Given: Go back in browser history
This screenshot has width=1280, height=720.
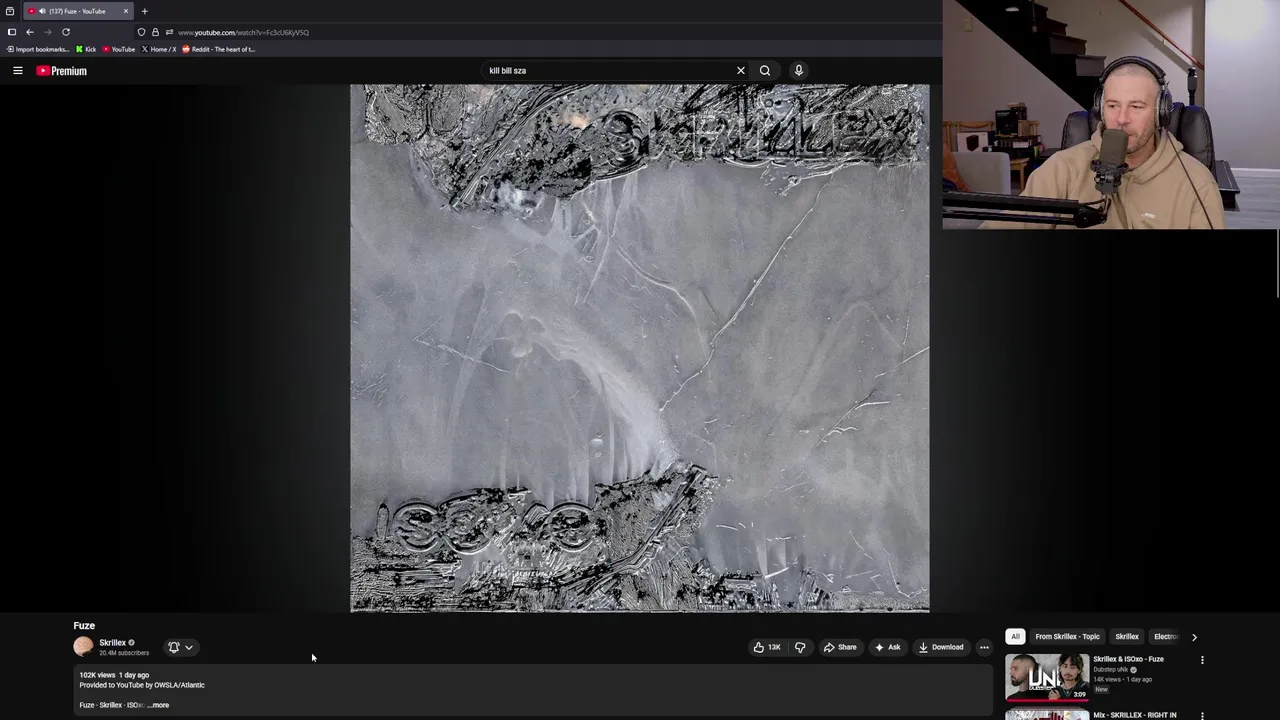Looking at the screenshot, I should pos(29,32).
